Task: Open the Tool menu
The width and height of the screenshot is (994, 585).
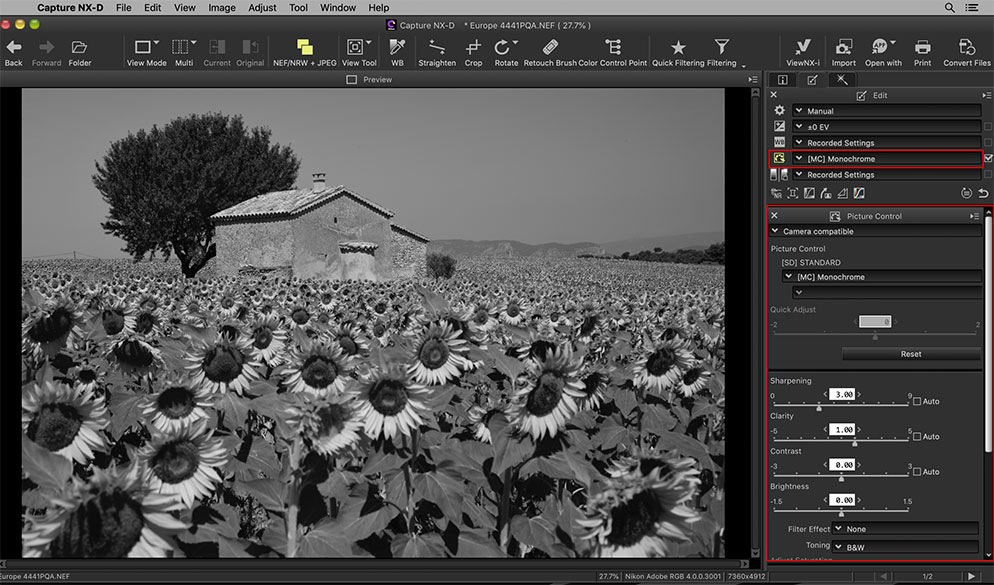Action: pyautogui.click(x=298, y=8)
